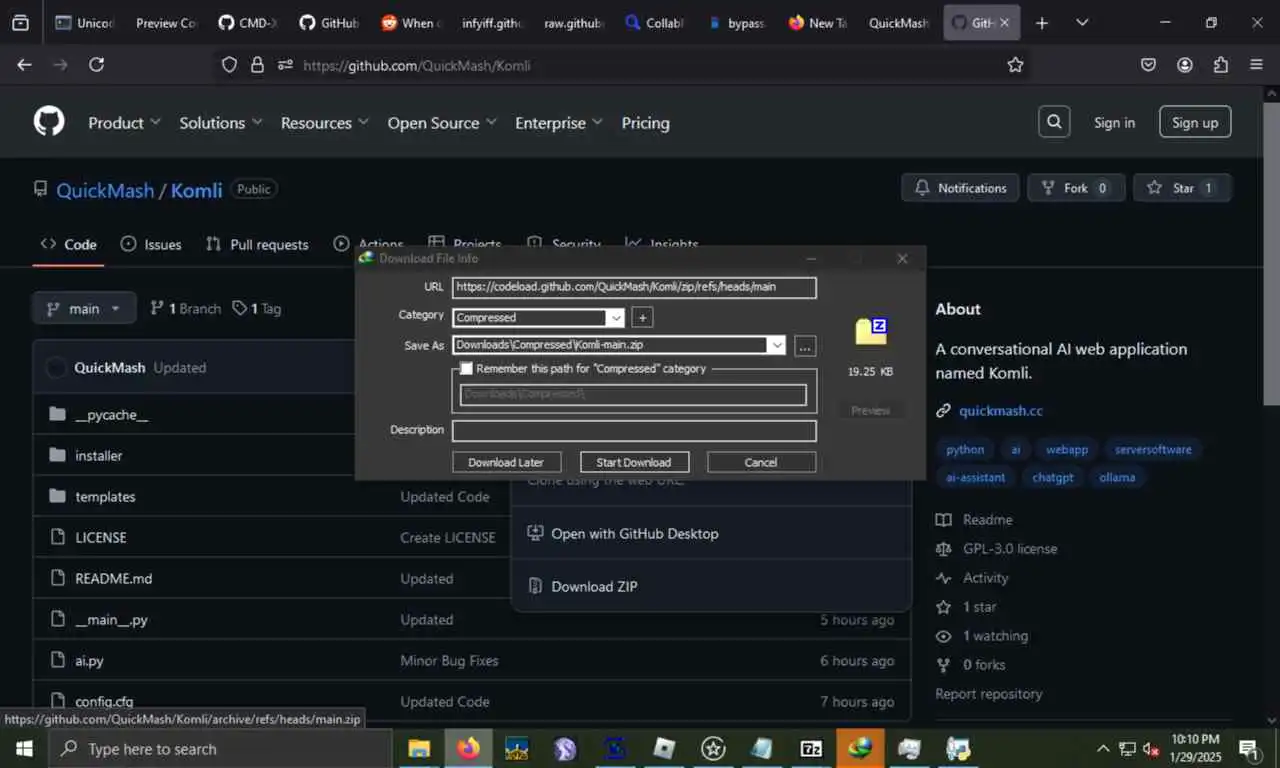Click Windows taskbar search box
The width and height of the screenshot is (1280, 768).
219,748
